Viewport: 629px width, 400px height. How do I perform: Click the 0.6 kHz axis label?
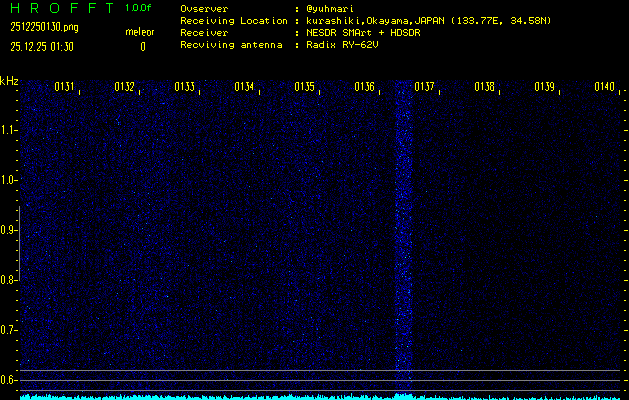click(8, 380)
